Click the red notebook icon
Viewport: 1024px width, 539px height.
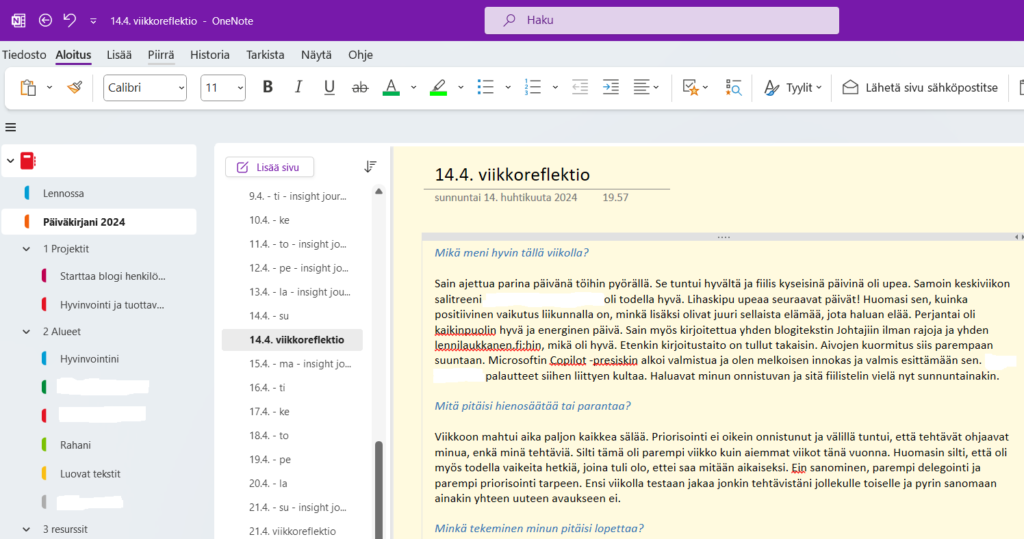[x=27, y=161]
